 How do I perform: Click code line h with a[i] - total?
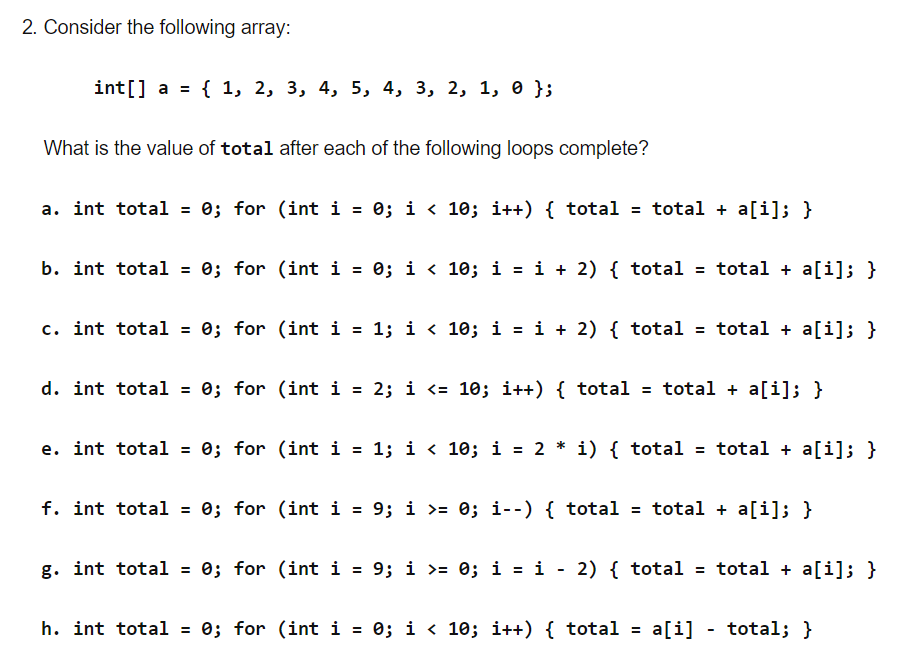click(x=427, y=629)
